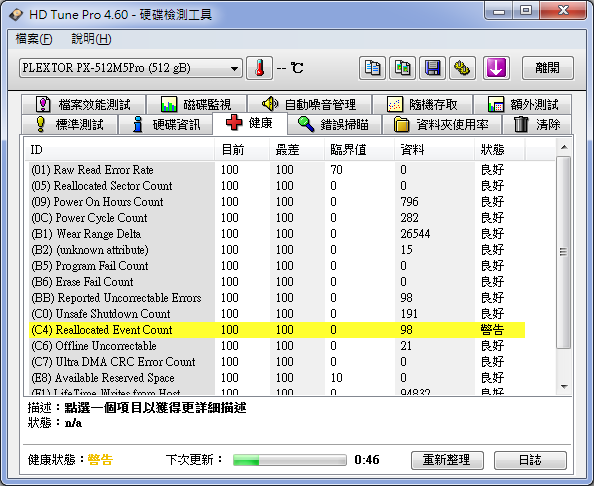Switch to the 隨機存取 tab

click(x=422, y=104)
